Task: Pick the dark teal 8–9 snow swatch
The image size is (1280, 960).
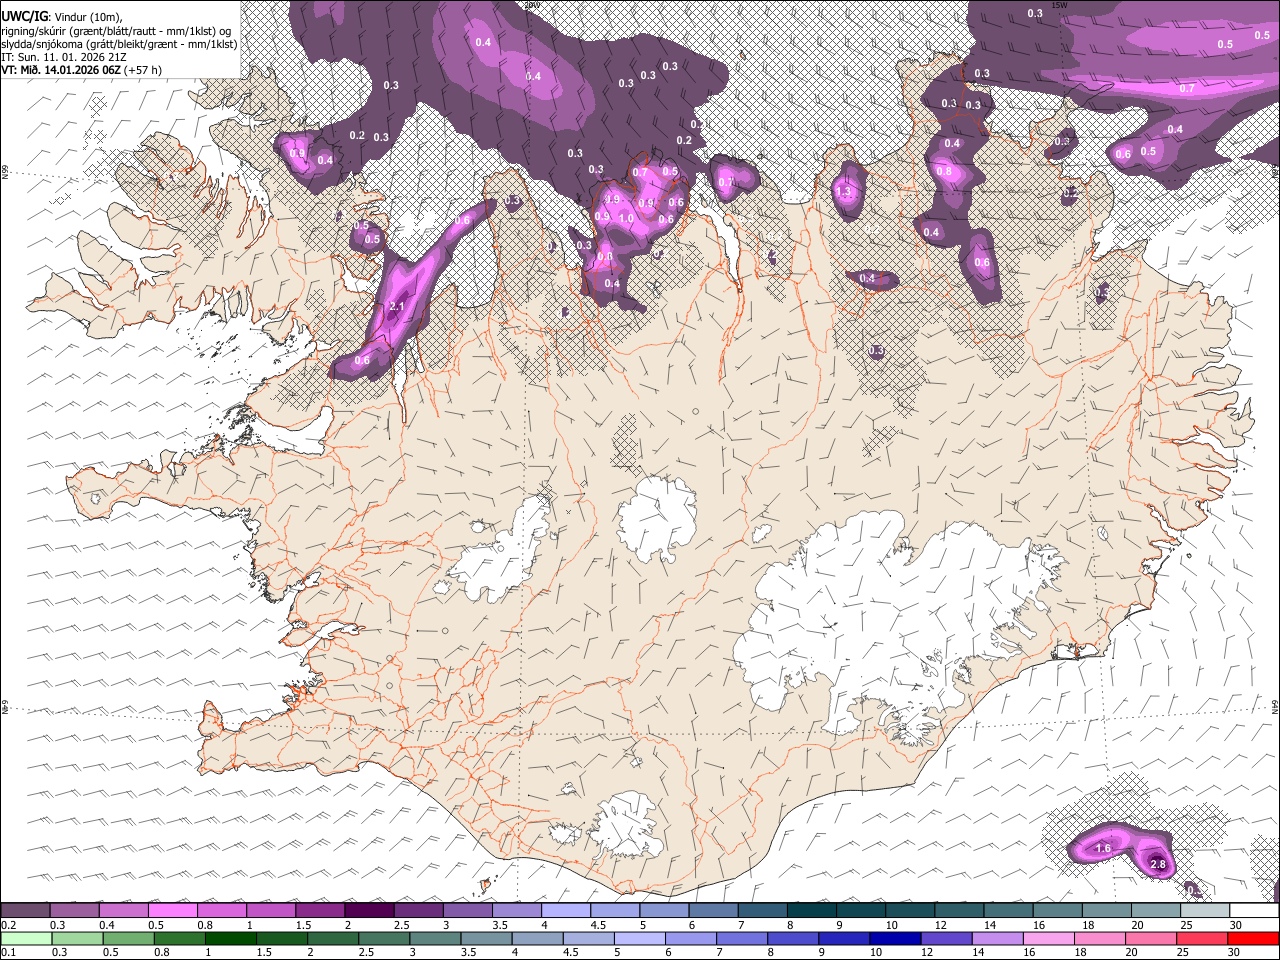Action: [x=812, y=911]
